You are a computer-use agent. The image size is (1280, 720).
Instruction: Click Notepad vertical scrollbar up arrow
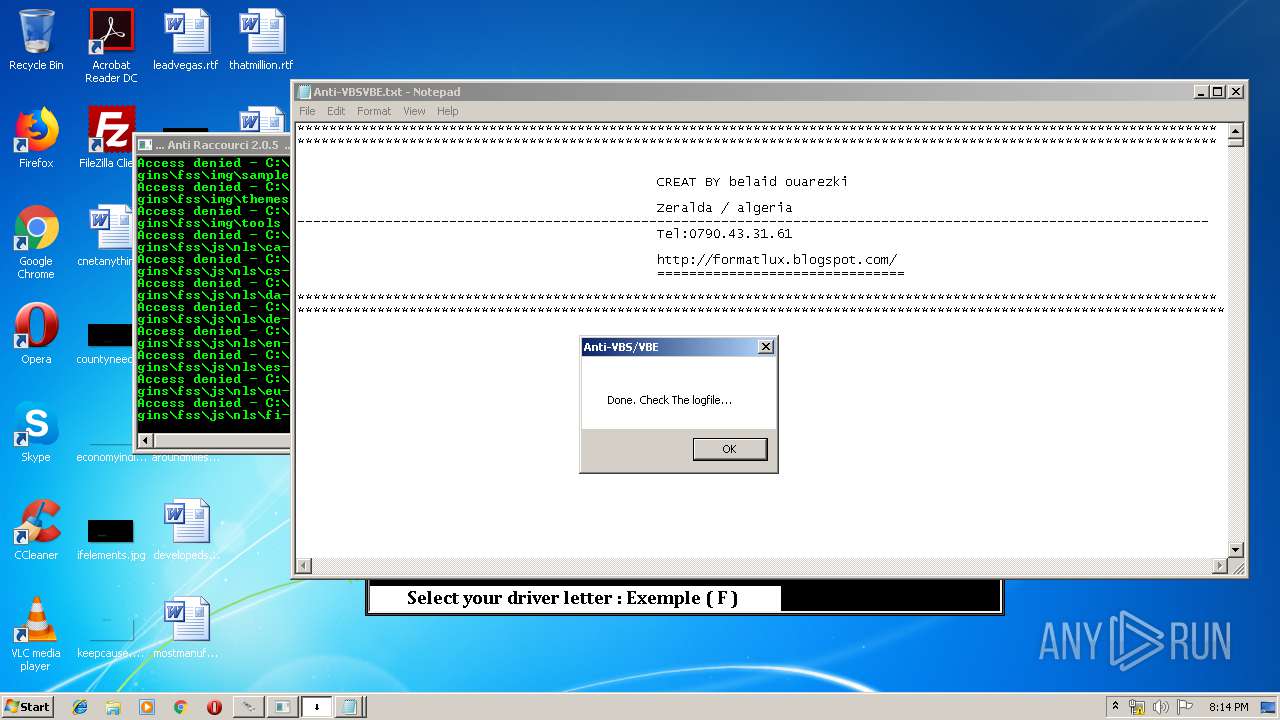point(1236,131)
